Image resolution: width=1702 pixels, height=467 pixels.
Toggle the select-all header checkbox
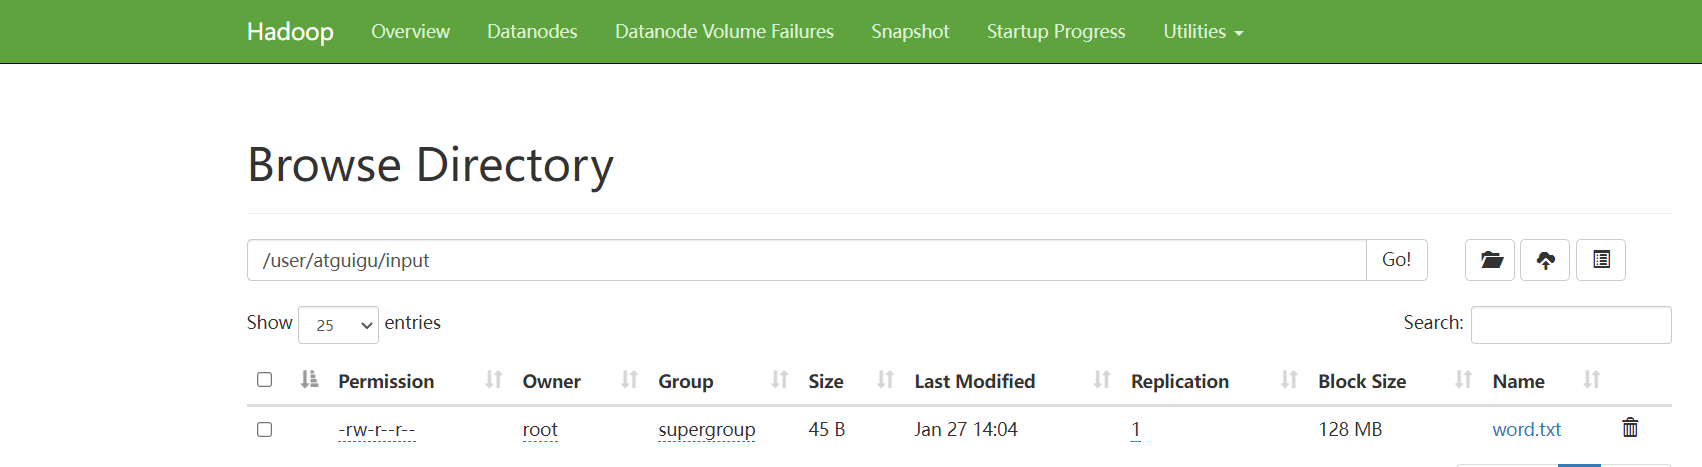pos(264,380)
